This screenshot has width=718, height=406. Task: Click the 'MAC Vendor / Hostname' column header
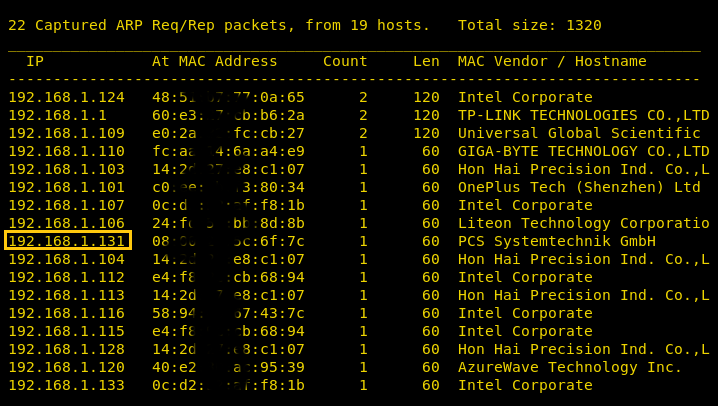coord(552,61)
